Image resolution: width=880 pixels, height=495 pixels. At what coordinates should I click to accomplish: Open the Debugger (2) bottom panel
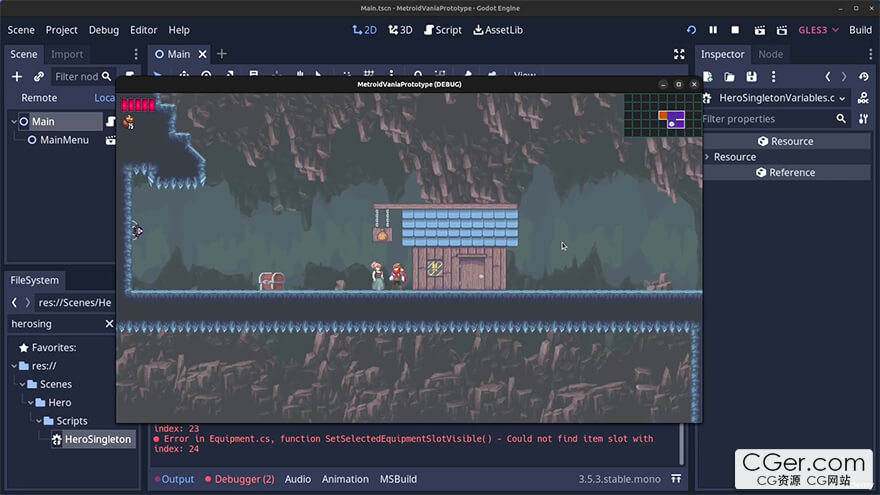(240, 479)
